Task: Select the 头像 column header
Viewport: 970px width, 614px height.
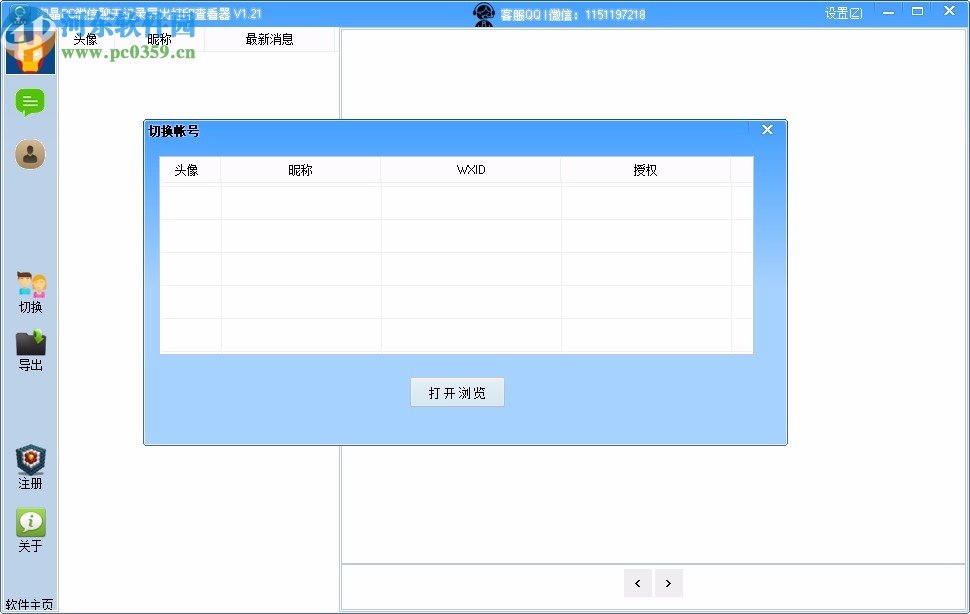Action: pyautogui.click(x=84, y=38)
